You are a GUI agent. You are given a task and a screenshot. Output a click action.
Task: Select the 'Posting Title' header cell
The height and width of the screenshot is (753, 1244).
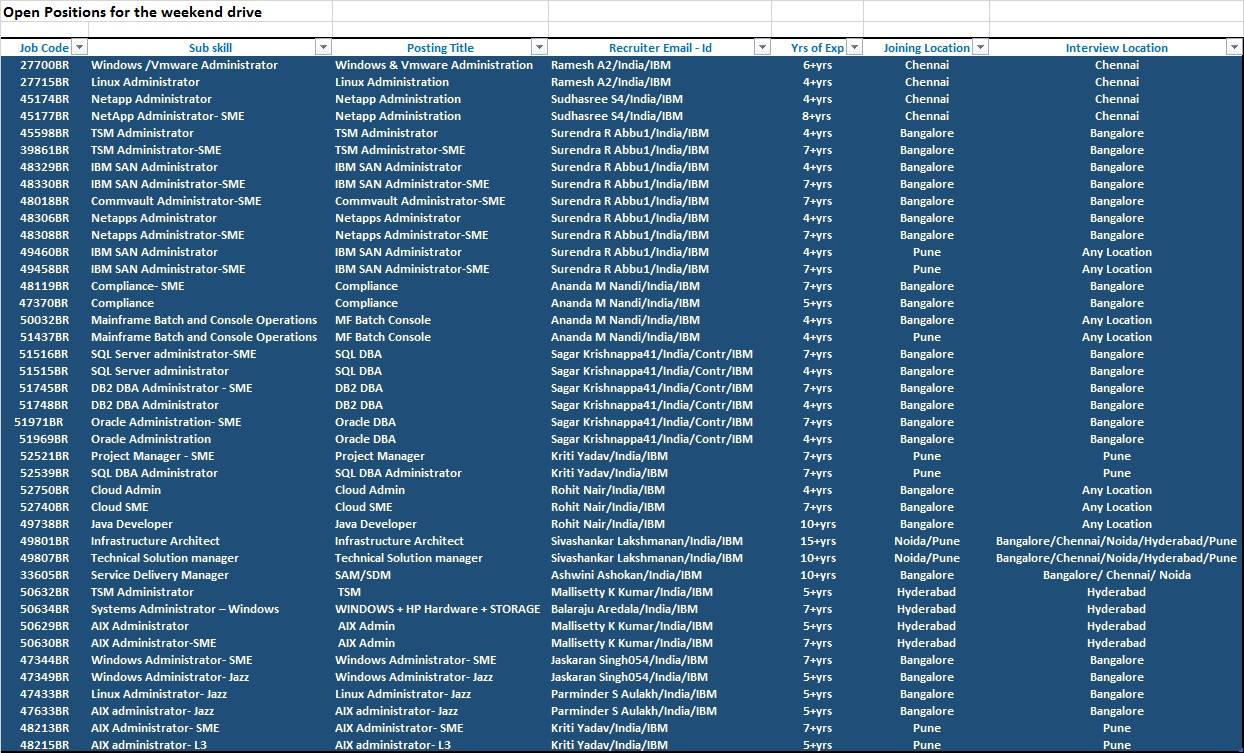point(440,47)
